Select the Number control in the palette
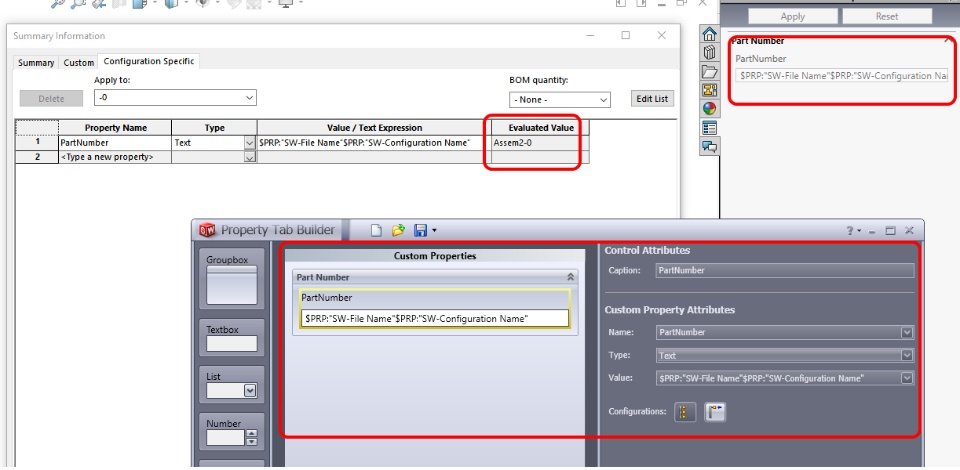Image resolution: width=960 pixels, height=470 pixels. pos(231,432)
